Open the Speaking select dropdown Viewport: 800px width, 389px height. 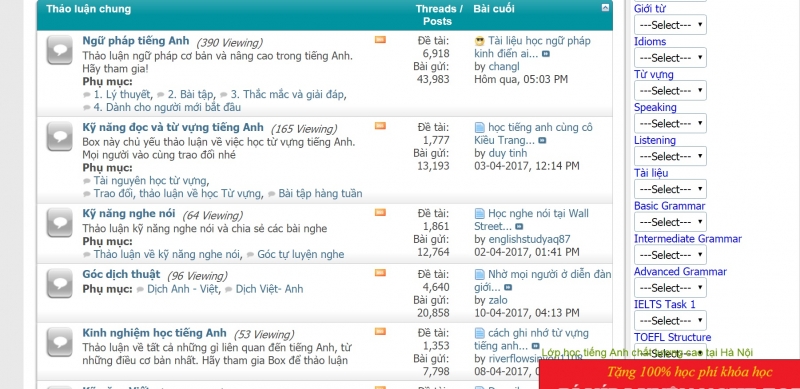tap(670, 124)
